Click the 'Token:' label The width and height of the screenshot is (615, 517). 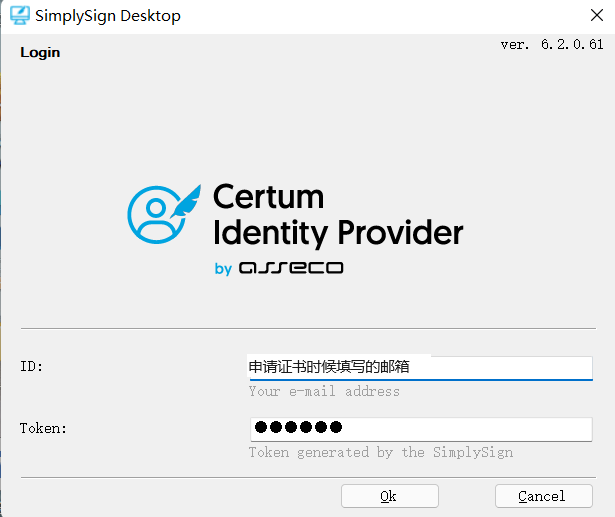coord(43,428)
